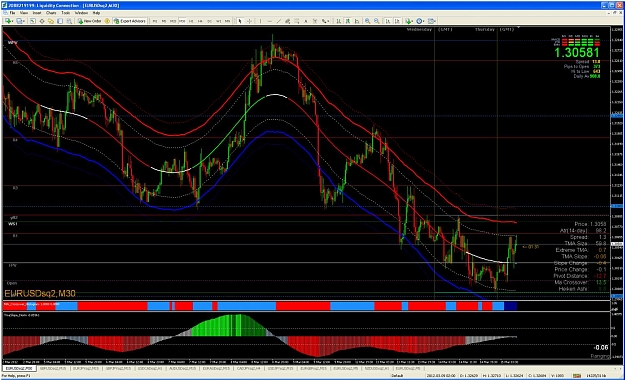Screen dimensions: 625x380
Task: Switch to the EURAUDsq2 chart tab
Action: click(x=215, y=368)
